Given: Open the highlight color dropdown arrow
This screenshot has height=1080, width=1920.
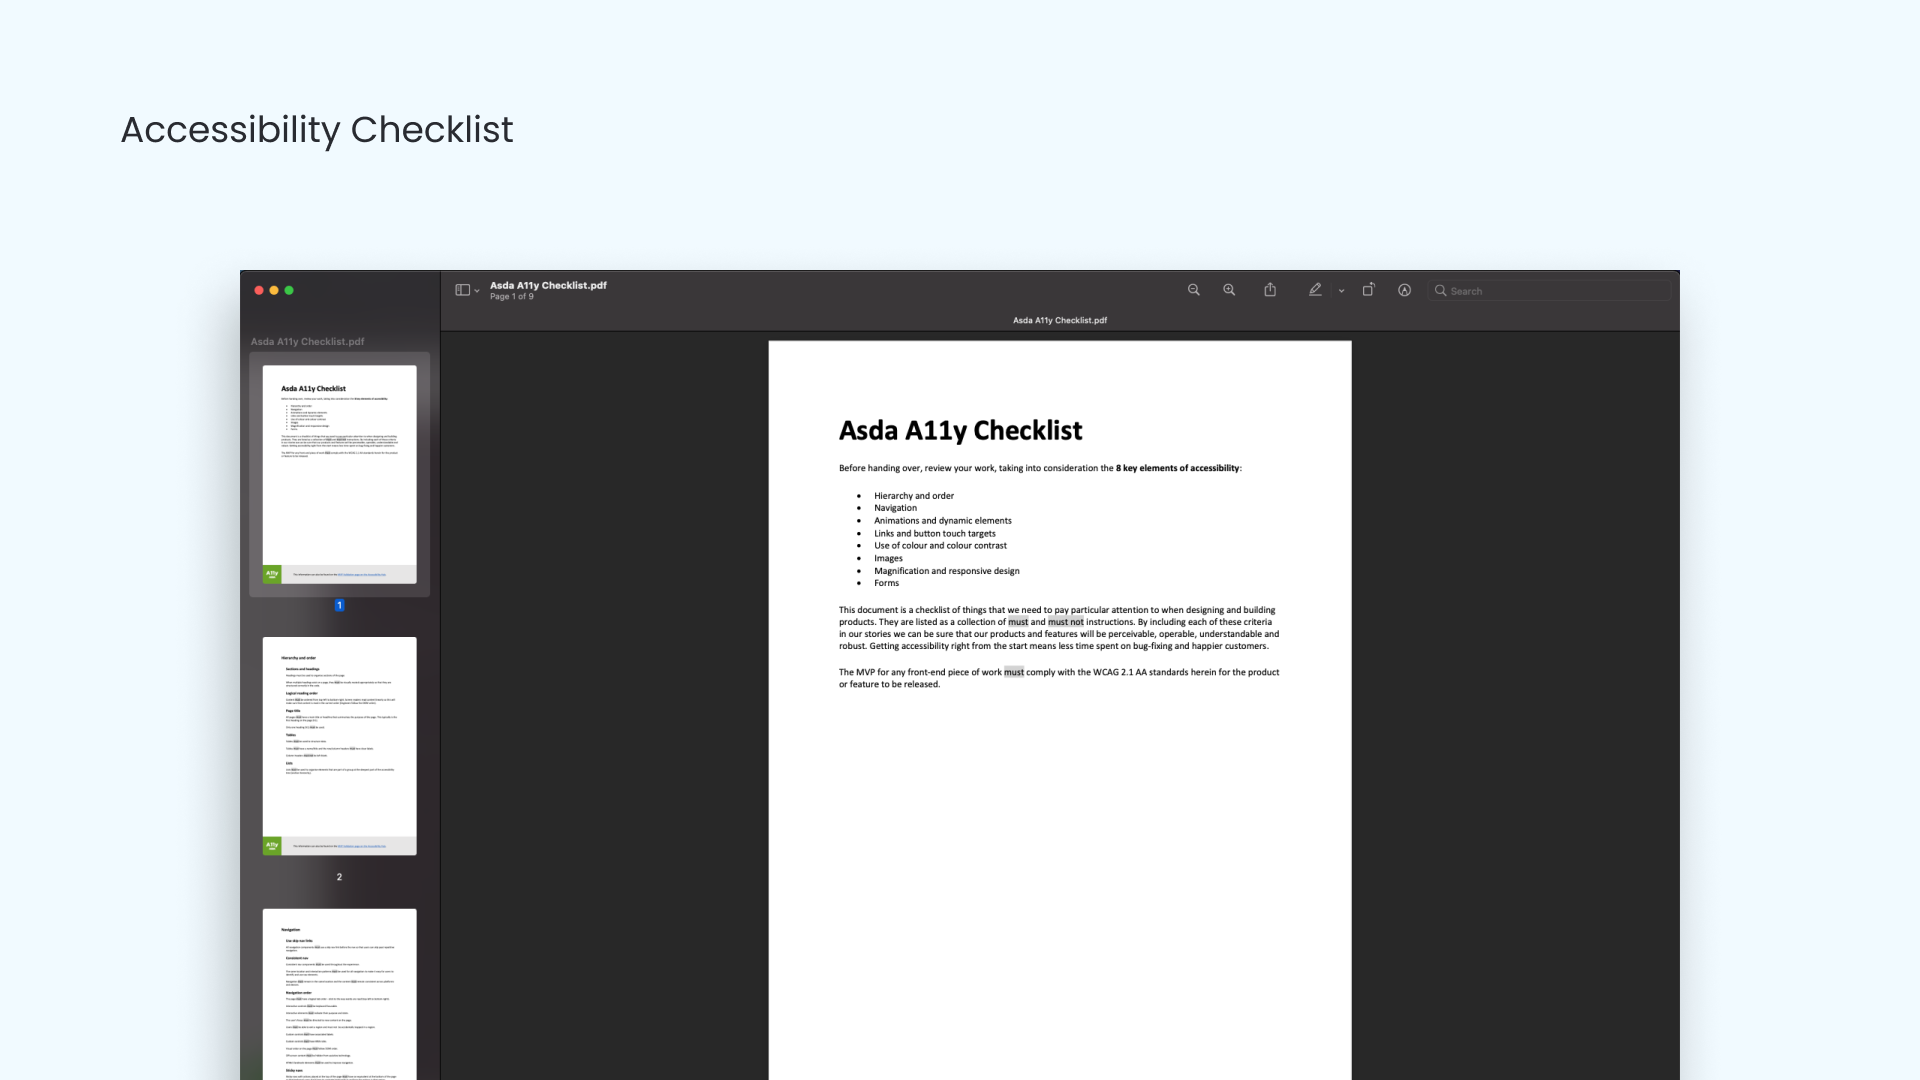Looking at the screenshot, I should tap(1341, 291).
